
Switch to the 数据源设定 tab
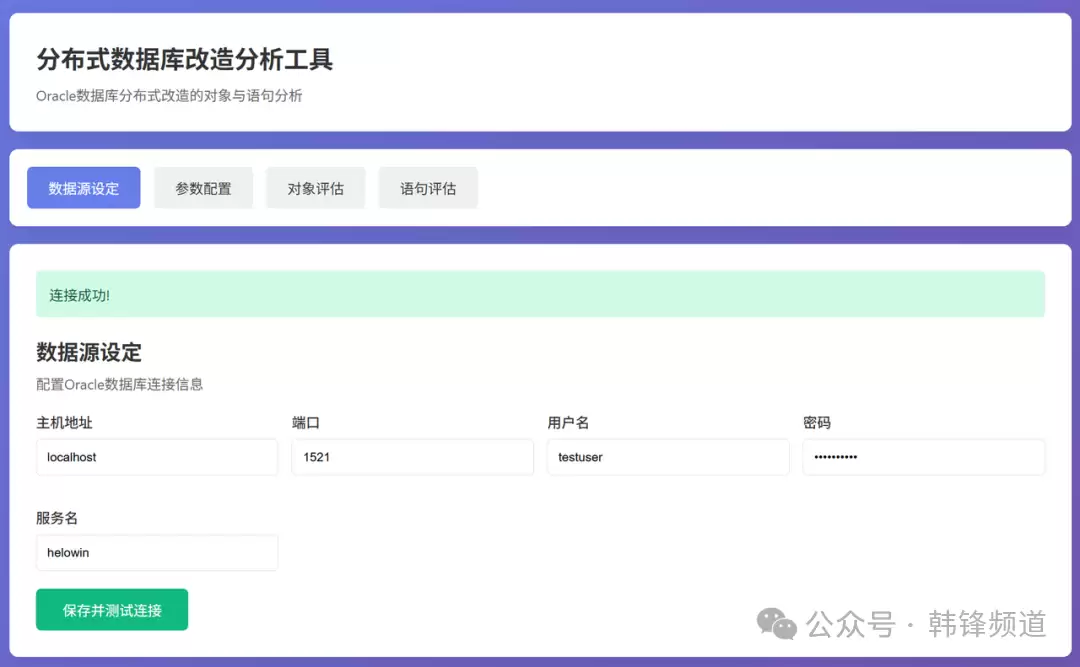point(84,188)
